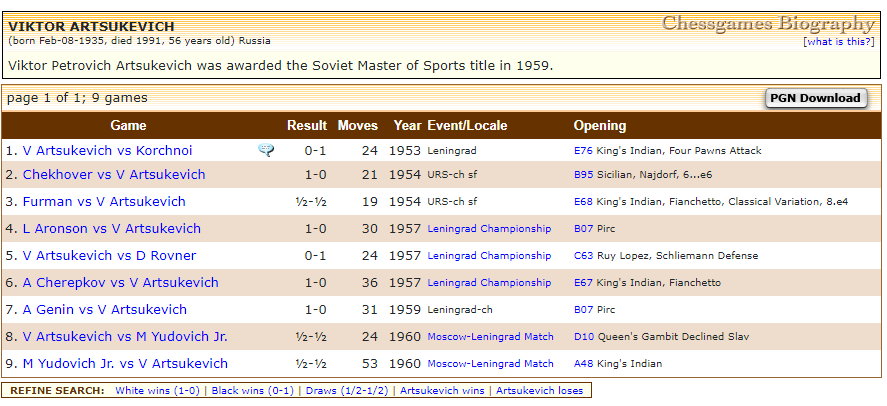Click the Chessgames Biography title
This screenshot has width=887, height=406.
tap(768, 24)
